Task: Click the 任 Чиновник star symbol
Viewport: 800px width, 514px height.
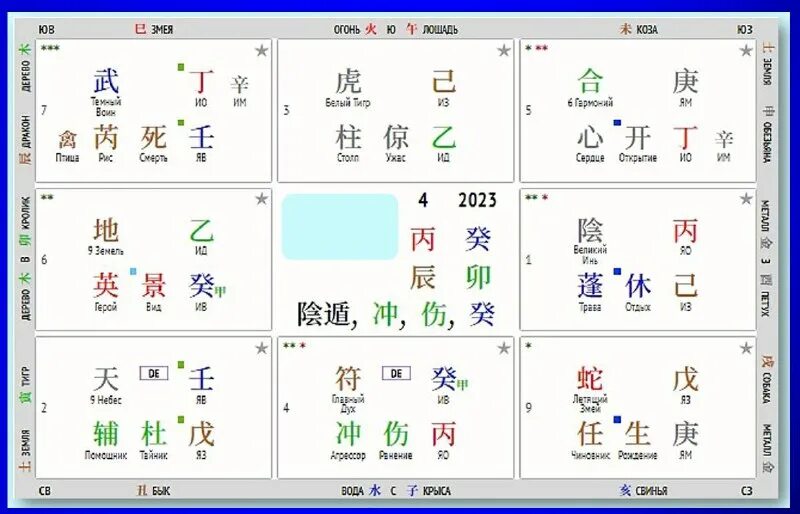Action: tap(590, 434)
